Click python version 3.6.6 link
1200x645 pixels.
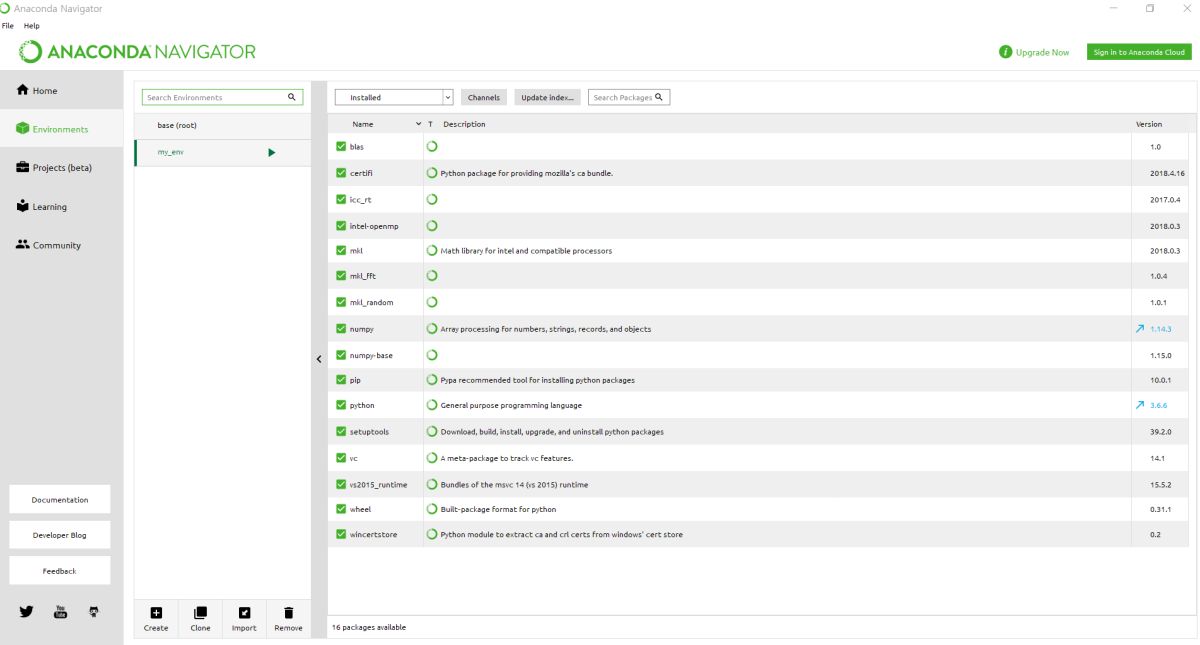point(1159,405)
